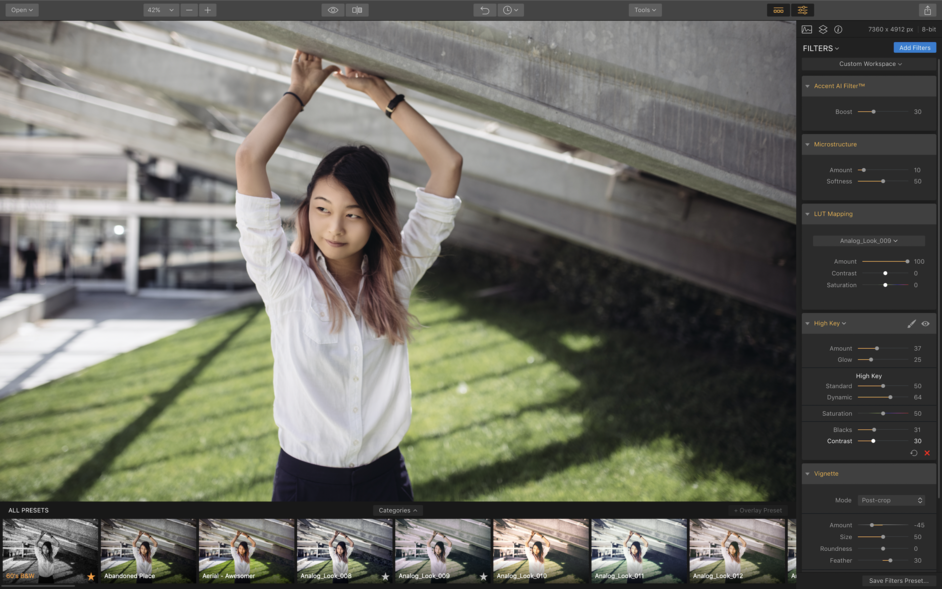Image resolution: width=942 pixels, height=589 pixels.
Task: Open the Categories menu above the presets
Action: point(396,509)
